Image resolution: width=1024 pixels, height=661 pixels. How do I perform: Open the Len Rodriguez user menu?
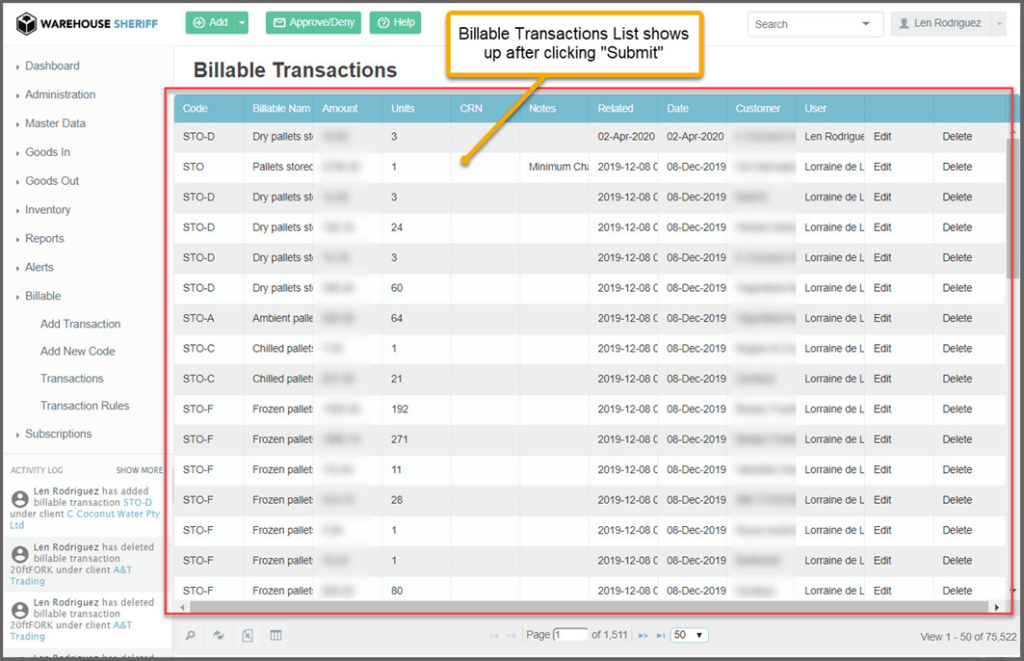947,24
